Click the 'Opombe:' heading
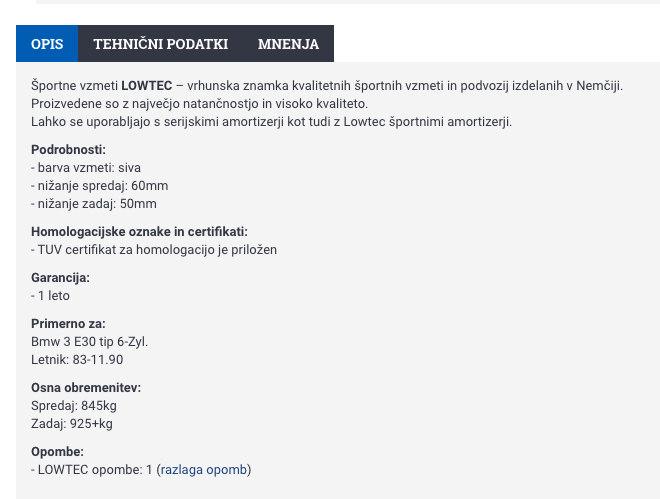 (x=57, y=452)
